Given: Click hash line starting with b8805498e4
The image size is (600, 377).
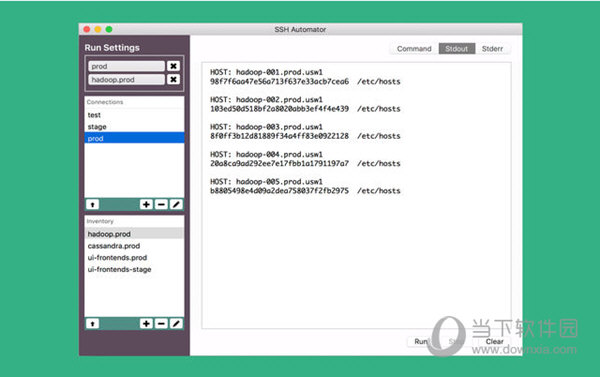Looking at the screenshot, I should [x=305, y=191].
